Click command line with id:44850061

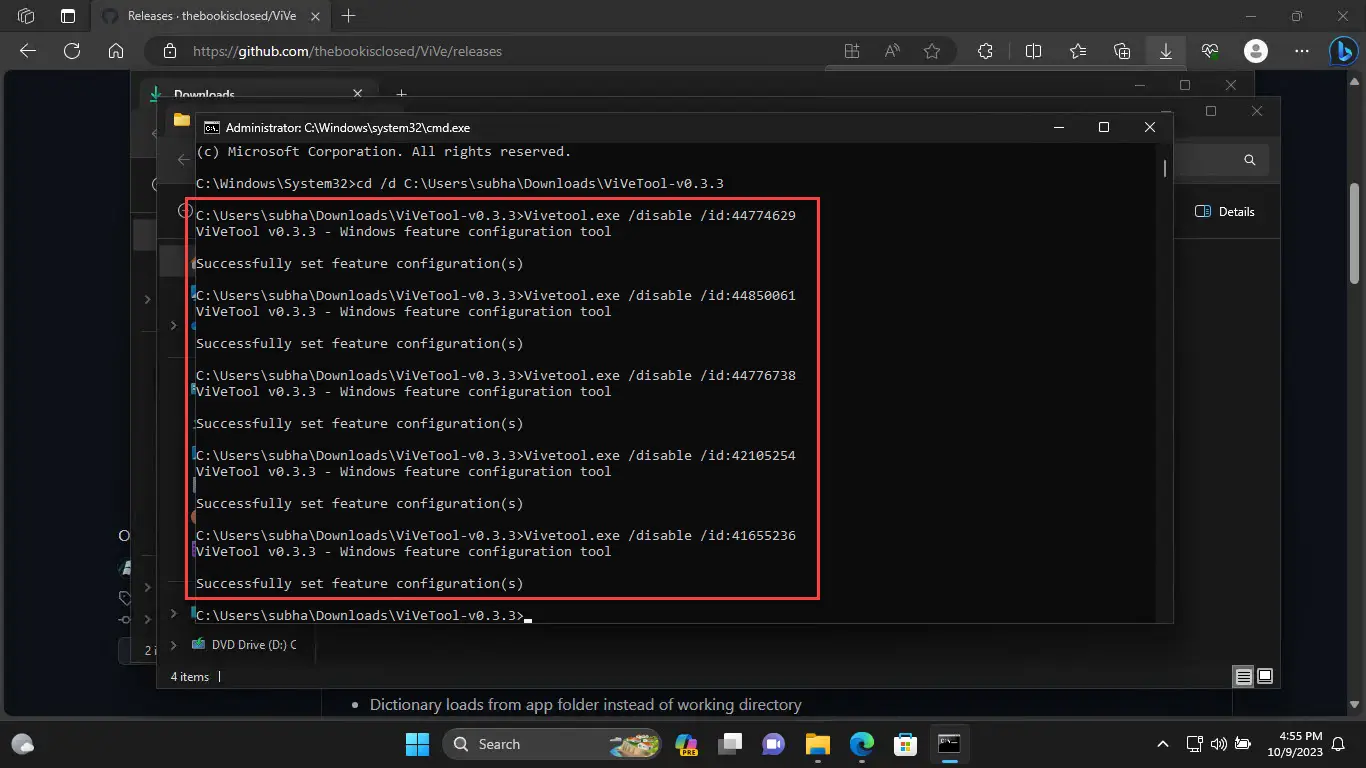[496, 295]
